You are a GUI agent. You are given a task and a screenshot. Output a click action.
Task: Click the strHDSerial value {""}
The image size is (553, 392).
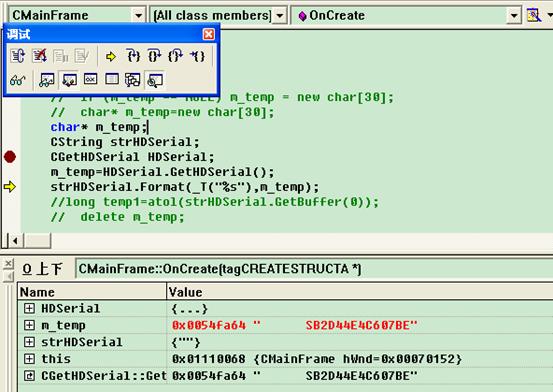186,342
